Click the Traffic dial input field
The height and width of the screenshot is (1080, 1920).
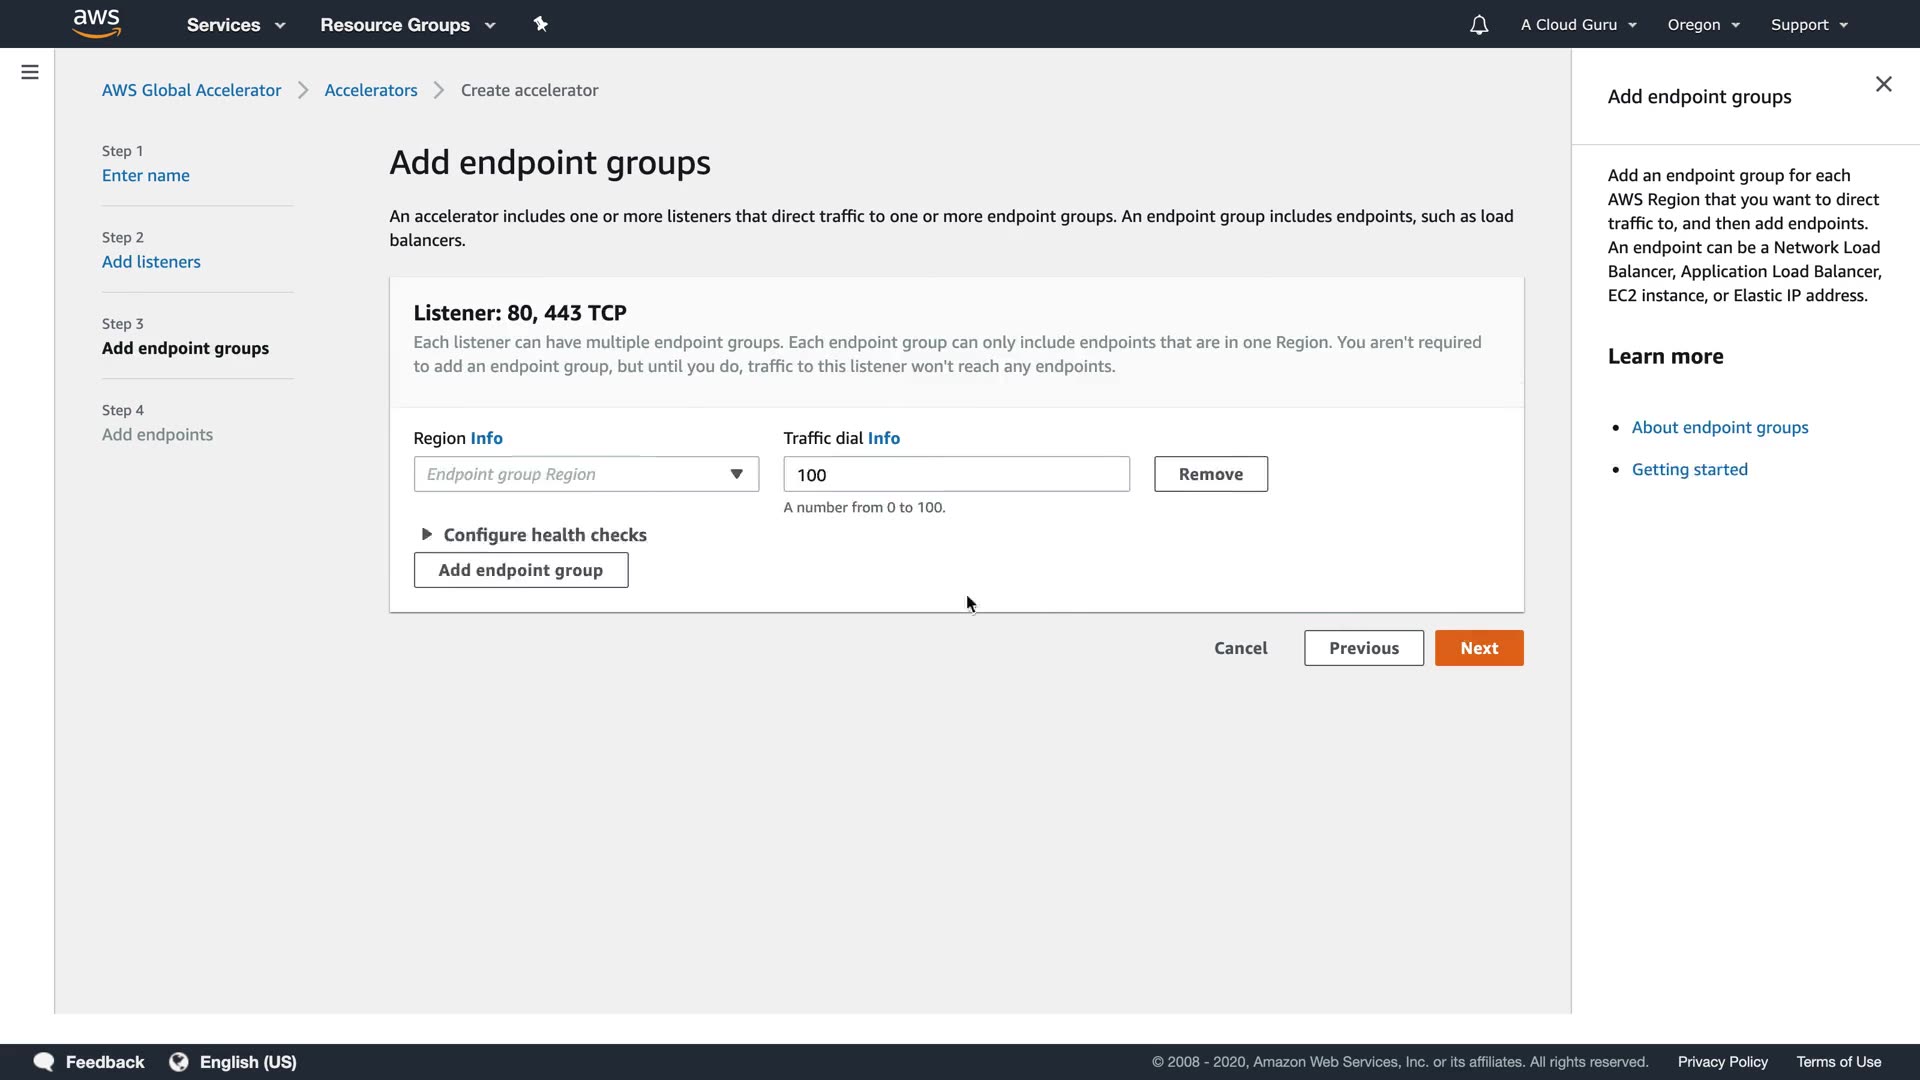point(956,474)
